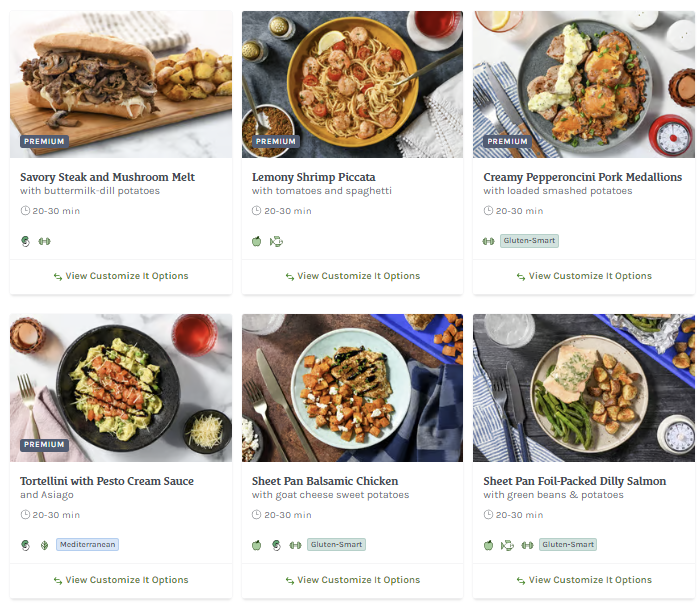Click Premium badge on Tortellini photo
The height and width of the screenshot is (604, 698).
44,445
